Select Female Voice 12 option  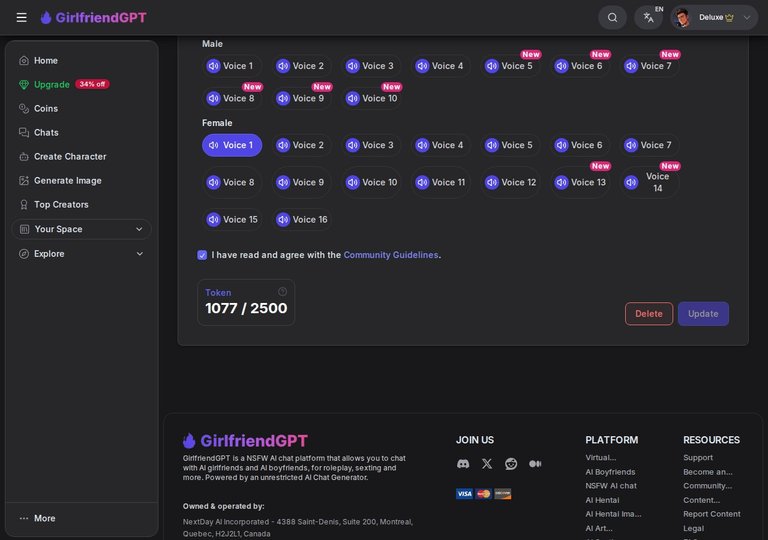click(510, 183)
